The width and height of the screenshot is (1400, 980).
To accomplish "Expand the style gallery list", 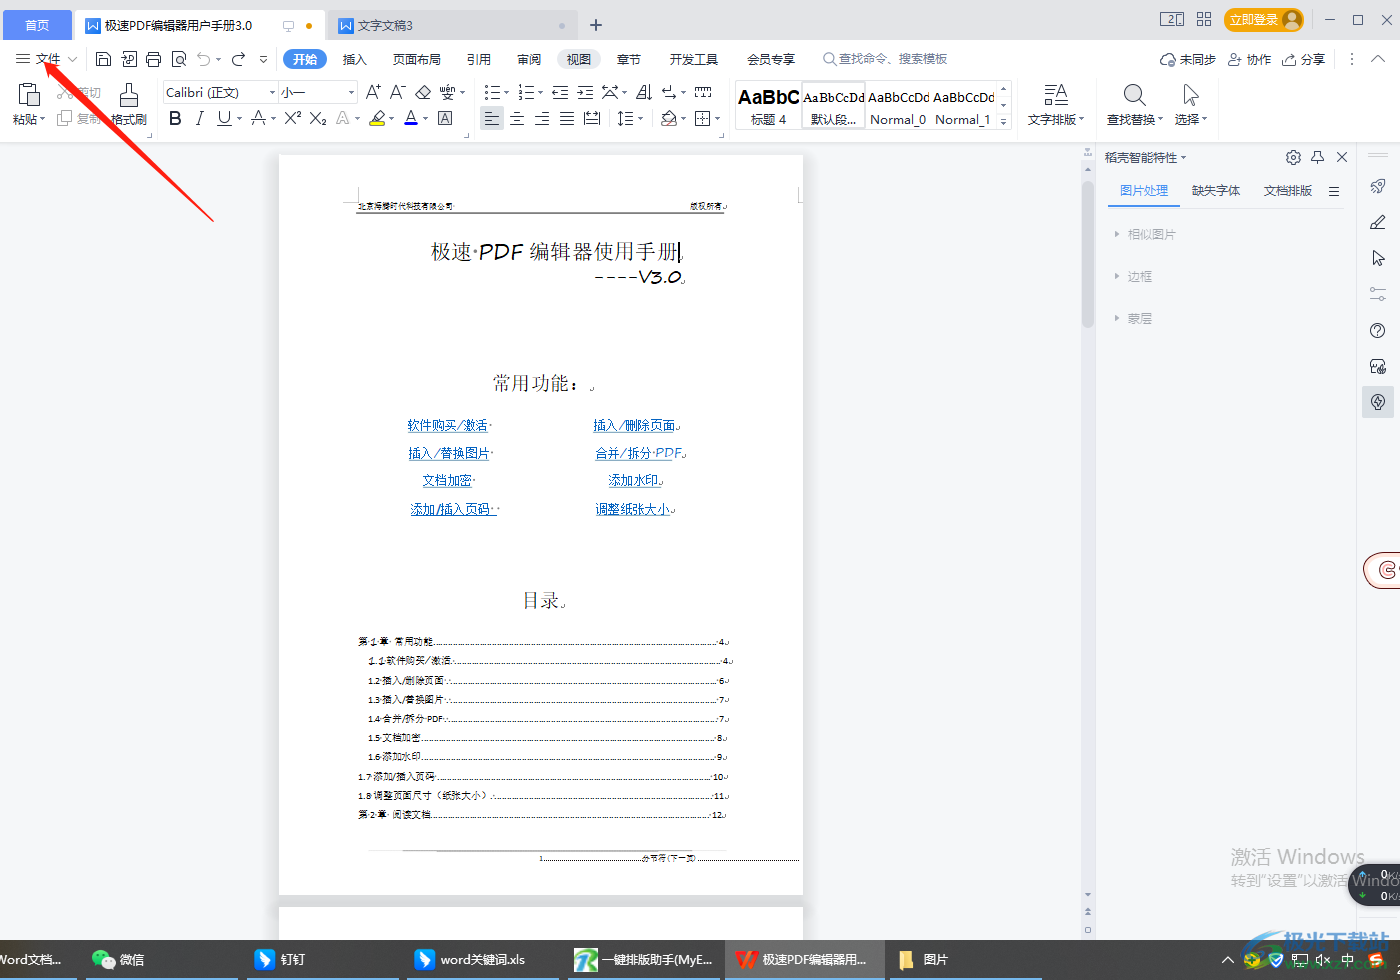I will pos(1004,121).
